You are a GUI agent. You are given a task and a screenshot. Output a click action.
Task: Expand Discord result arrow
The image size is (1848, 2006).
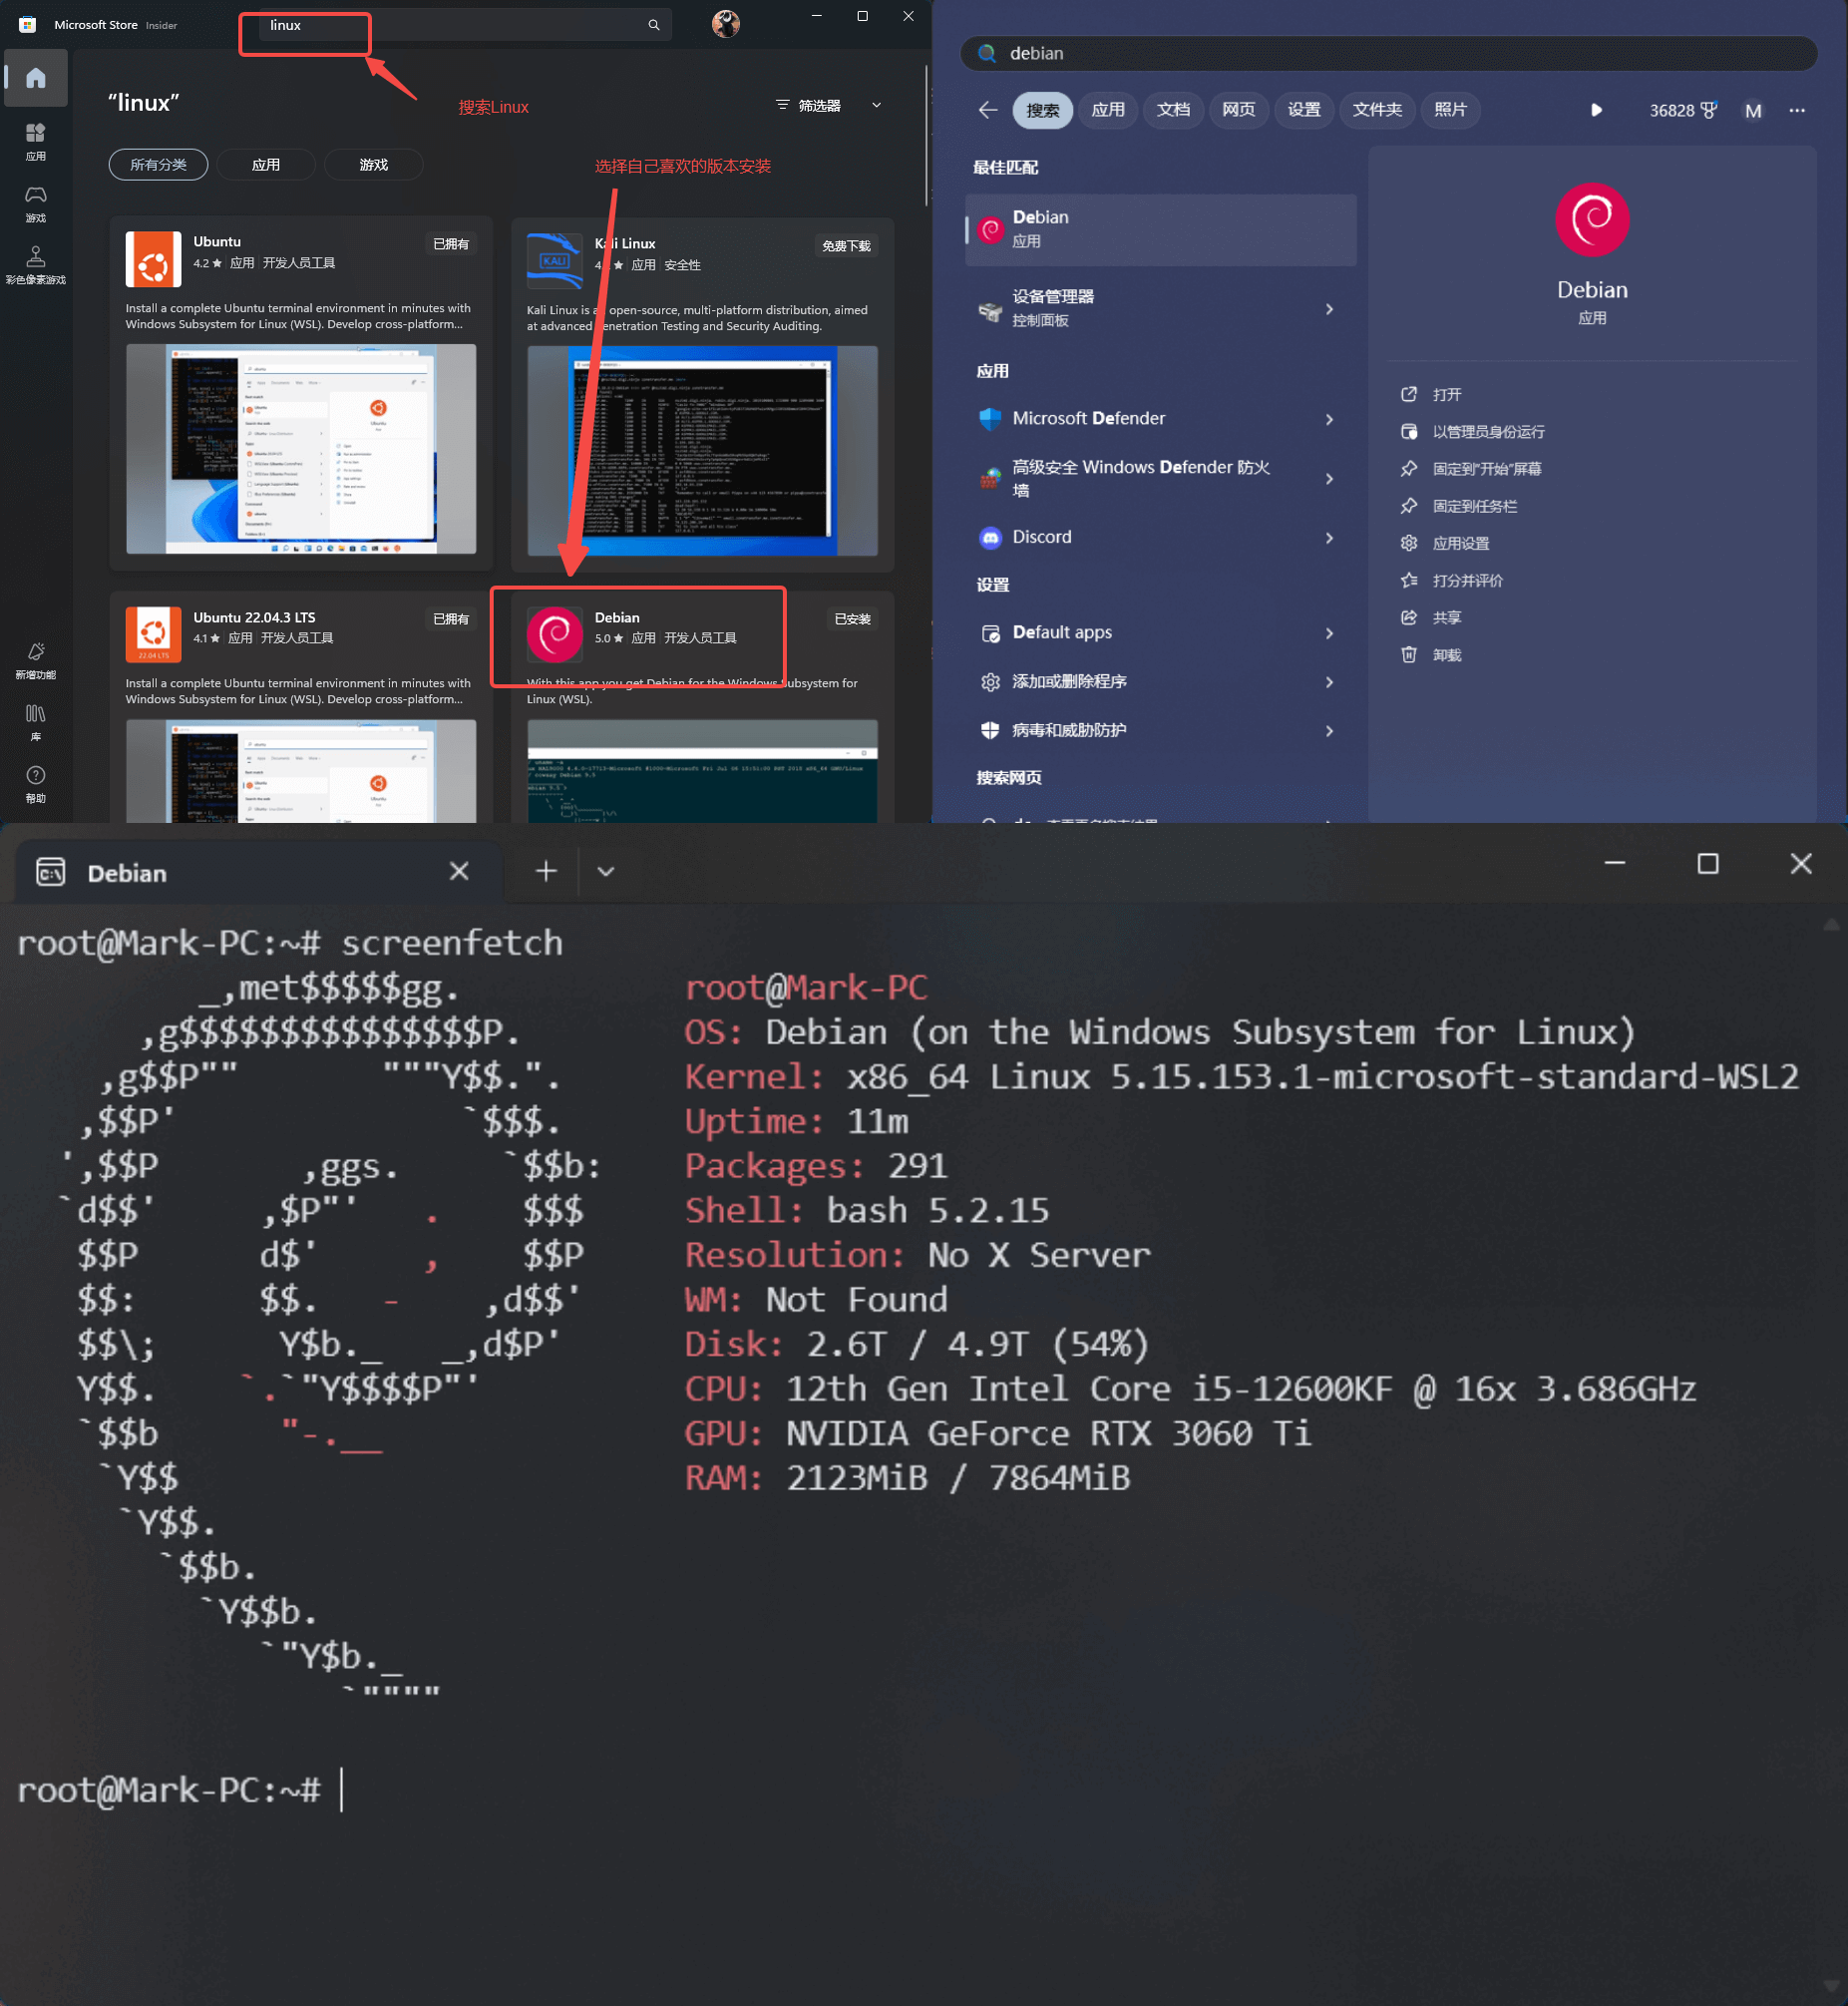click(x=1329, y=538)
